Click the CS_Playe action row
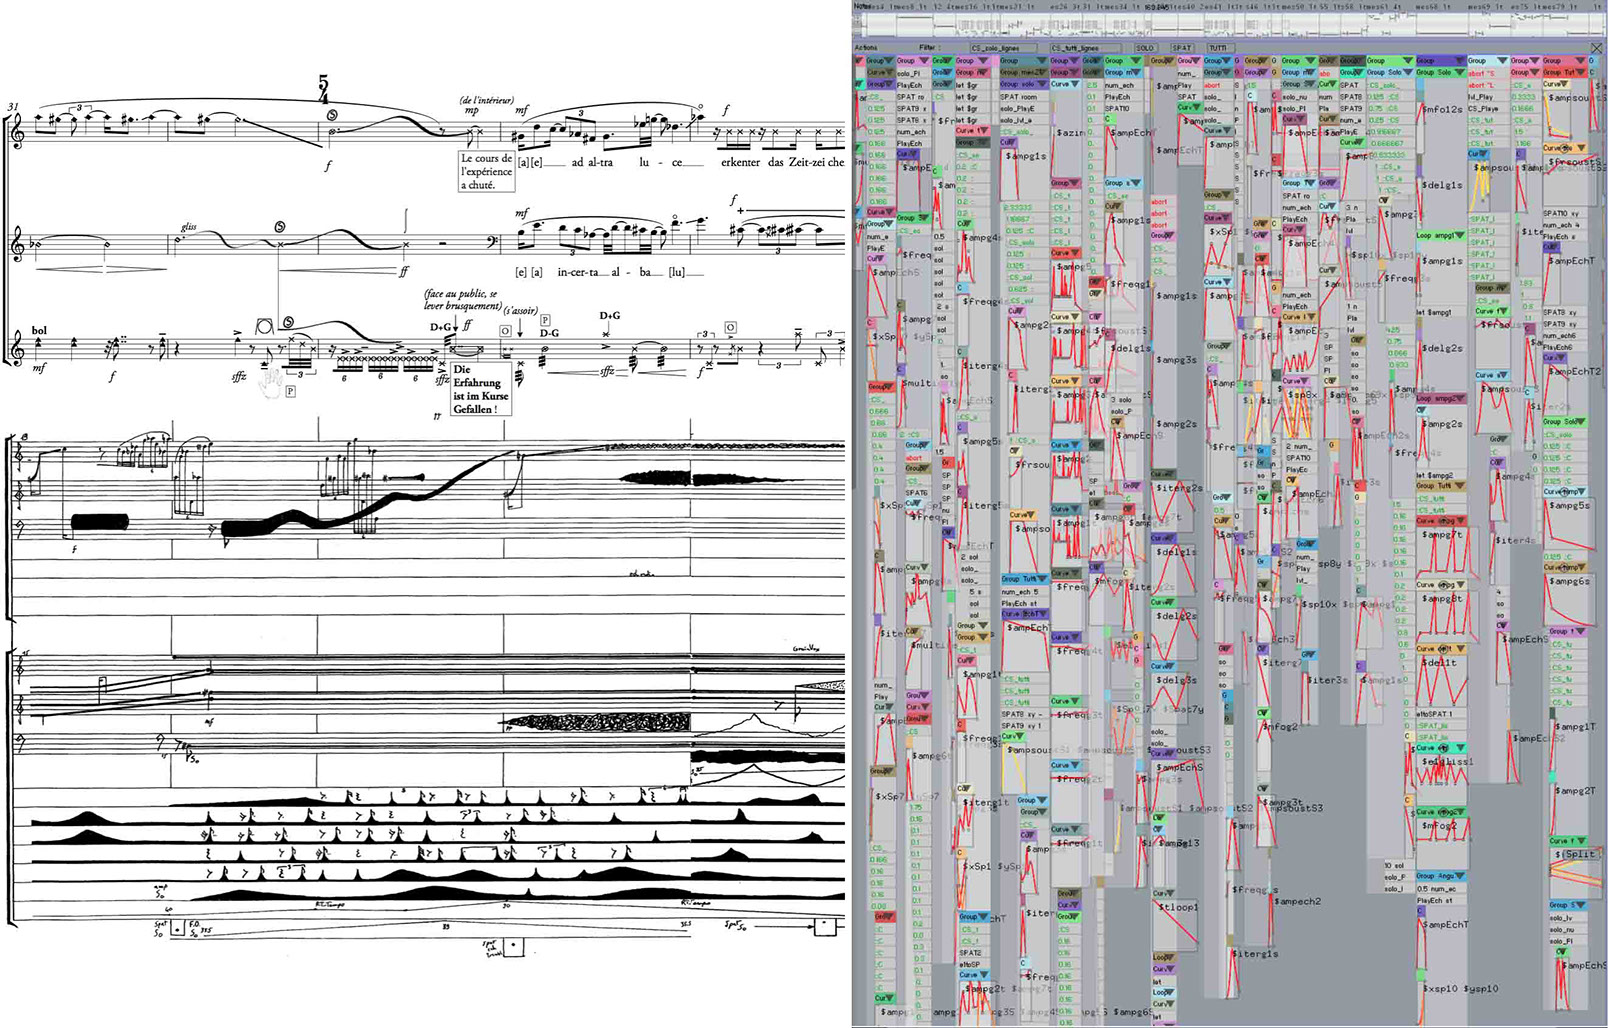This screenshot has height=1028, width=1608. [1489, 109]
